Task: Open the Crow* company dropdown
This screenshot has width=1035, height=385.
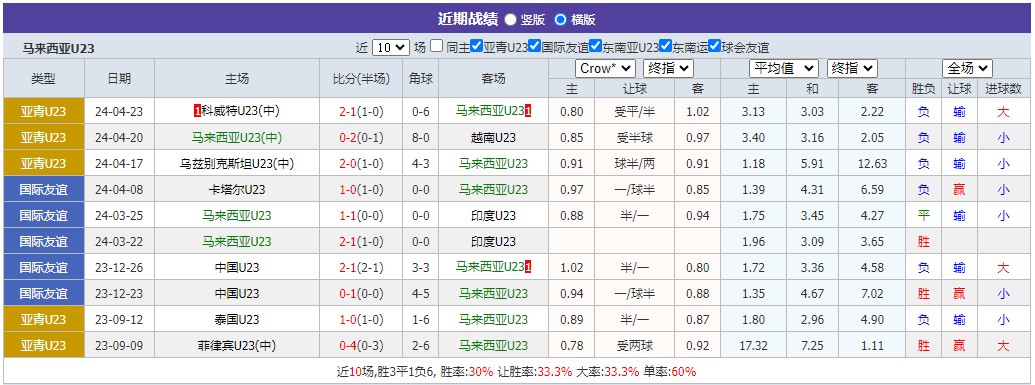Action: [605, 68]
